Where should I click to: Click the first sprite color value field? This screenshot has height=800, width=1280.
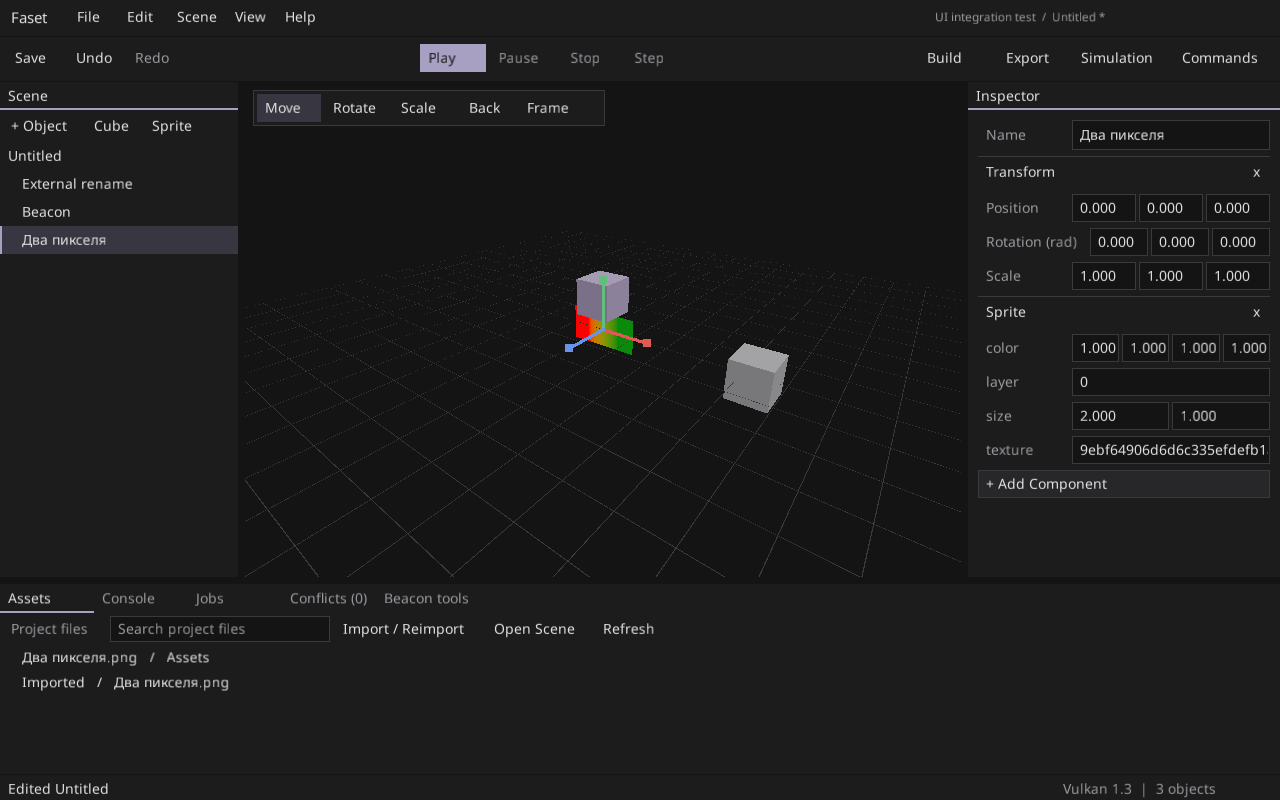(1095, 348)
